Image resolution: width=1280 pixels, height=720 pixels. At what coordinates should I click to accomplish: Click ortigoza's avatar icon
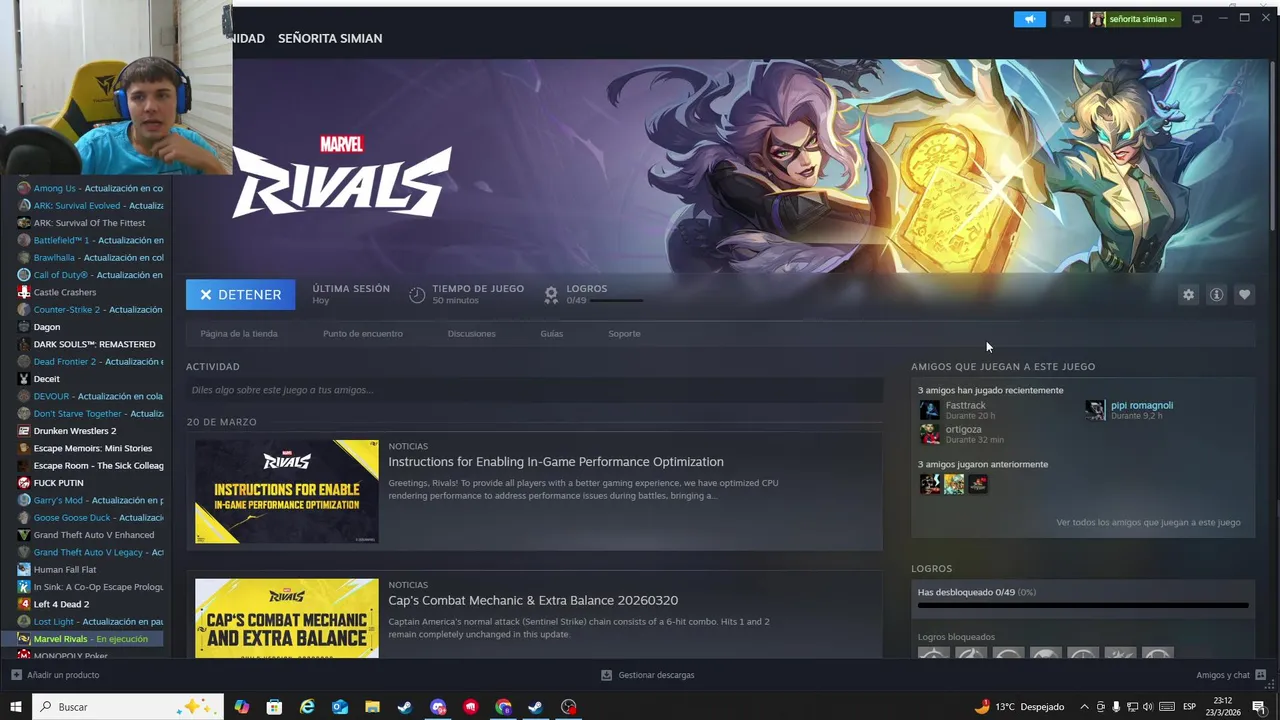click(930, 434)
